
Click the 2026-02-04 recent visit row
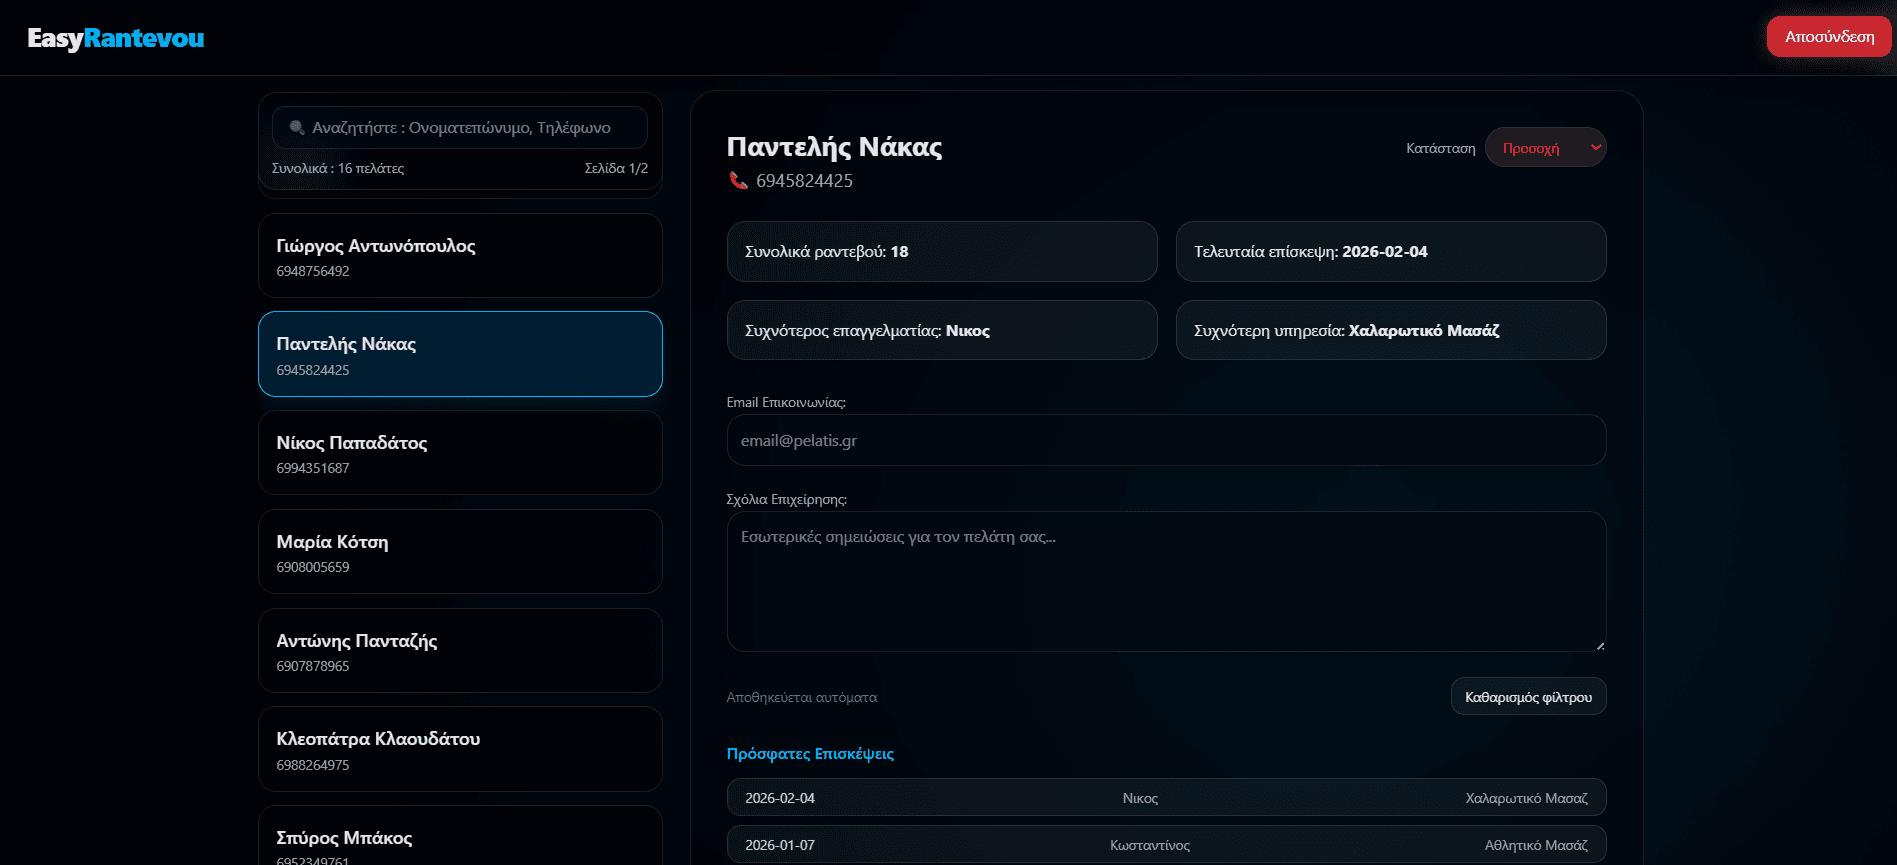(x=1165, y=798)
